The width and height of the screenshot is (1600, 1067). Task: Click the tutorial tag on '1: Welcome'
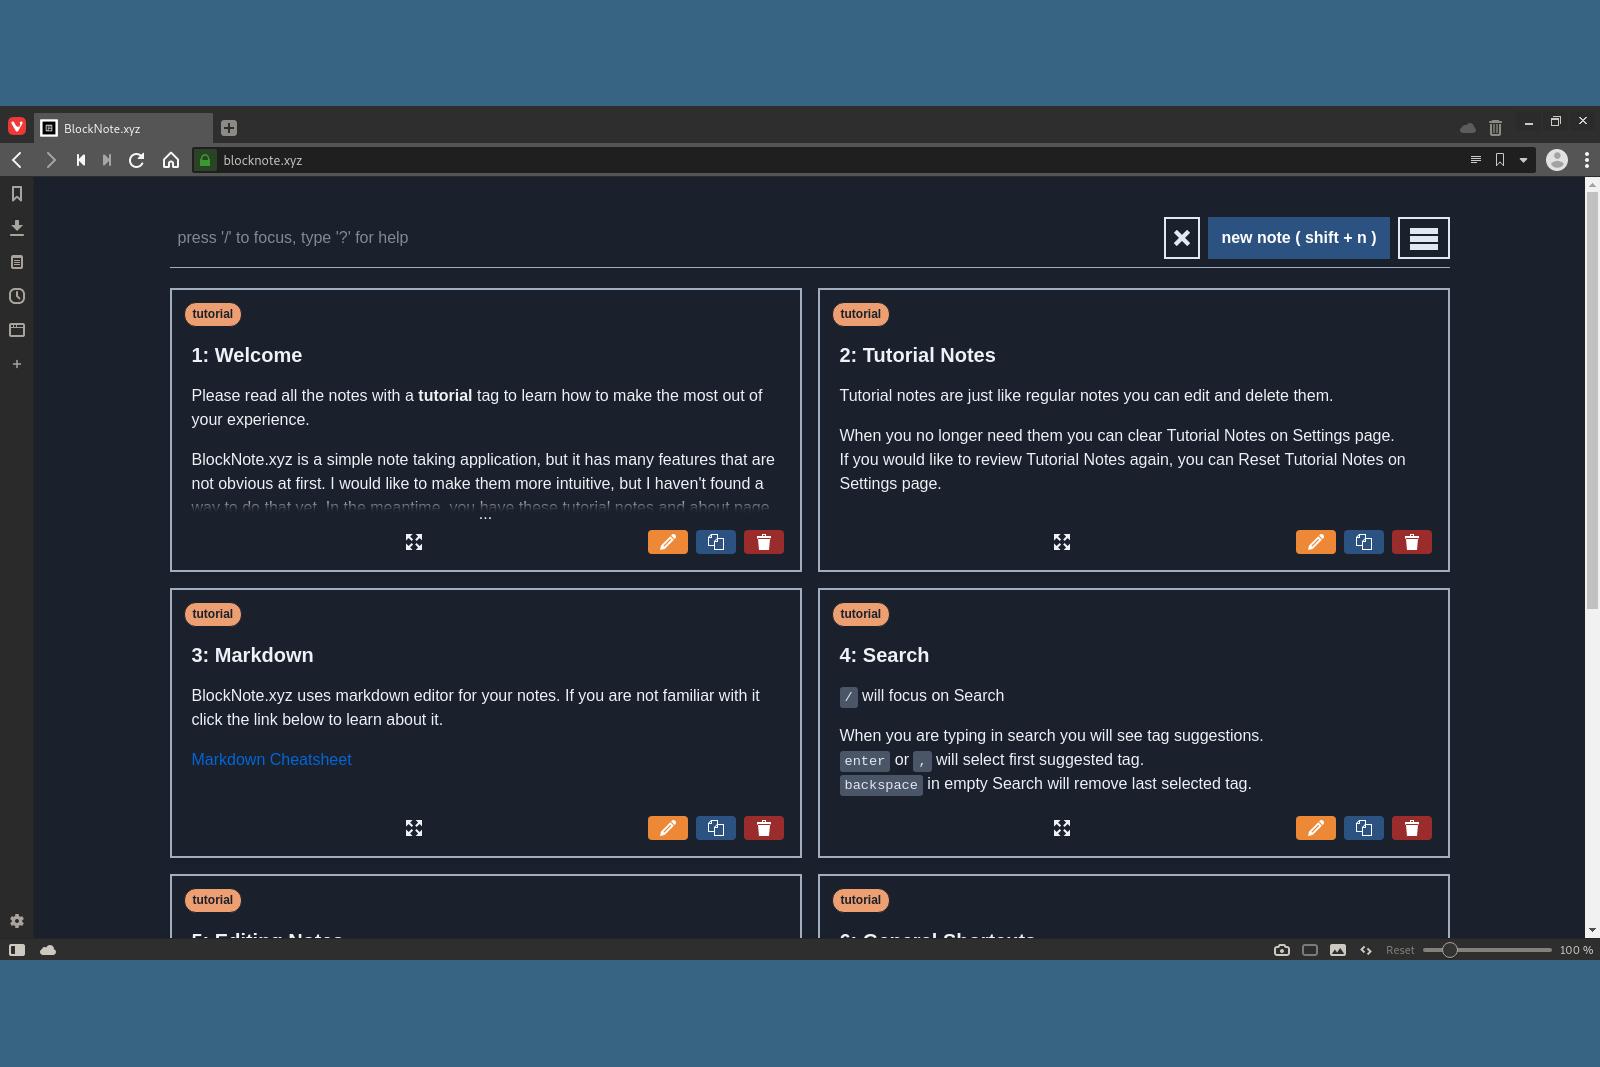tap(213, 314)
